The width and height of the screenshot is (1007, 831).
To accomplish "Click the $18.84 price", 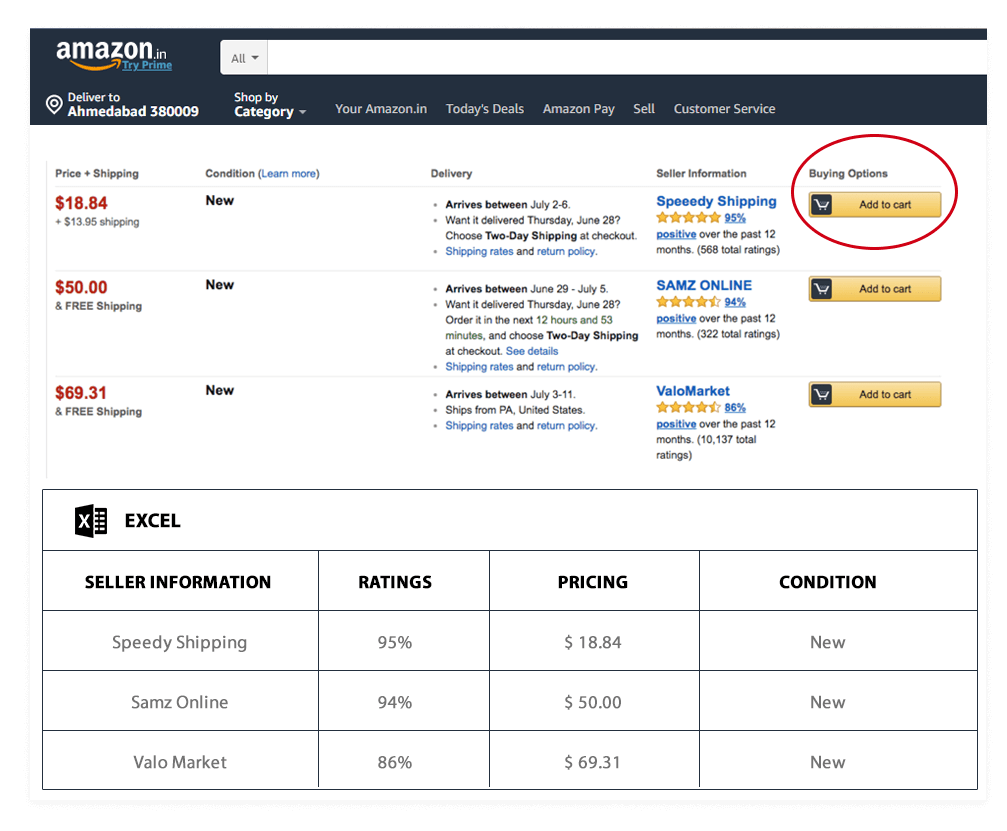I will (81, 204).
